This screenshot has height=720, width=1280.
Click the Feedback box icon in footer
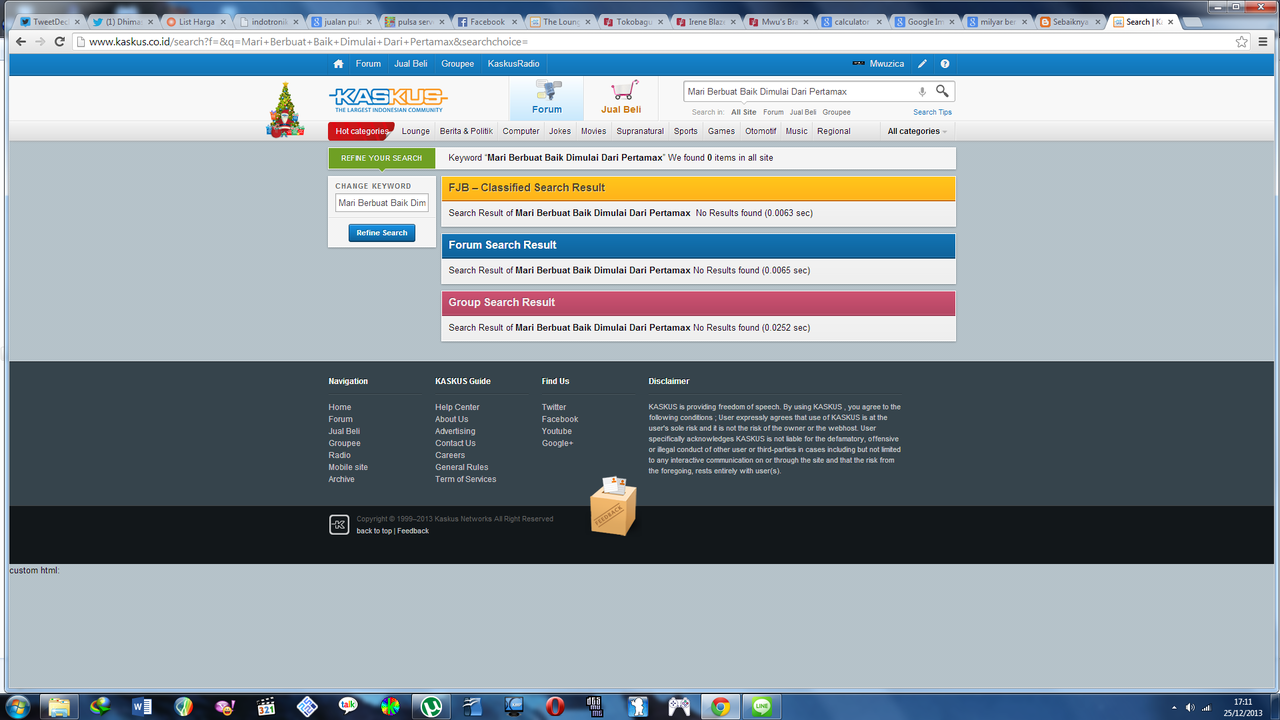[x=612, y=505]
